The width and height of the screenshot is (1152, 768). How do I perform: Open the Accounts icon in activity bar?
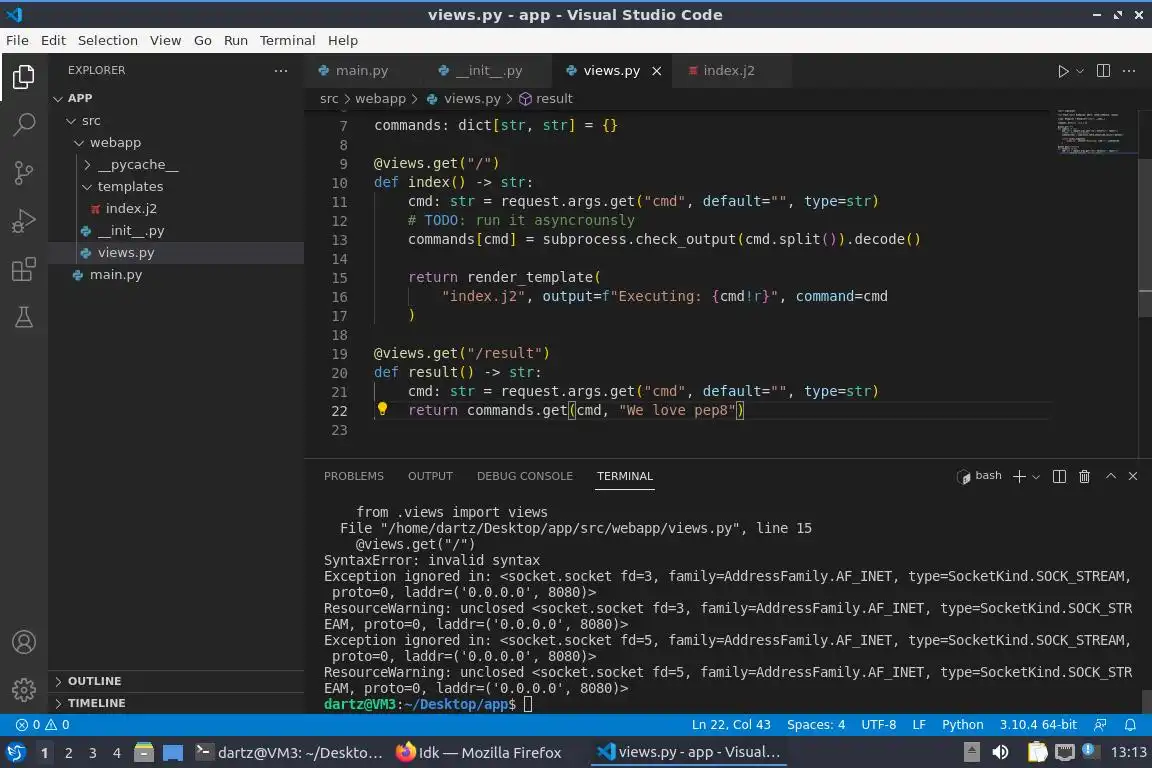24,642
